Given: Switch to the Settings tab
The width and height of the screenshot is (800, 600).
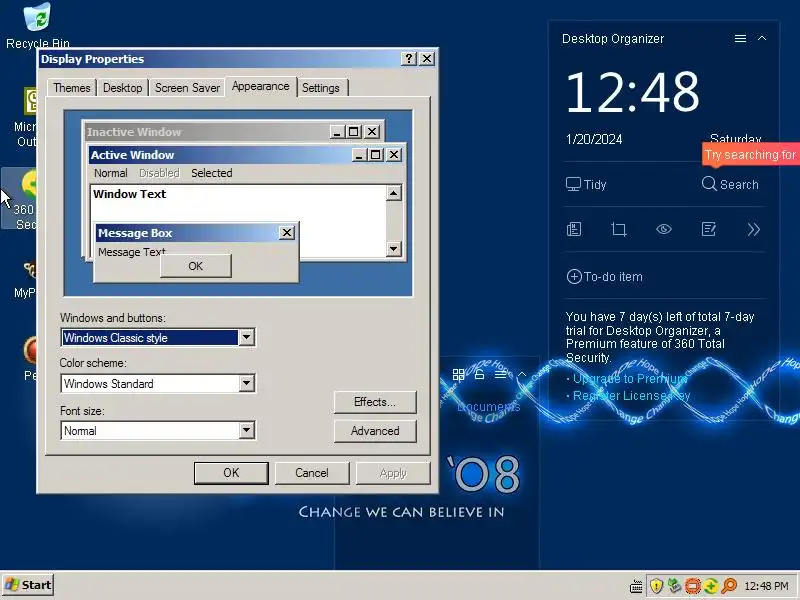Looking at the screenshot, I should click(320, 88).
